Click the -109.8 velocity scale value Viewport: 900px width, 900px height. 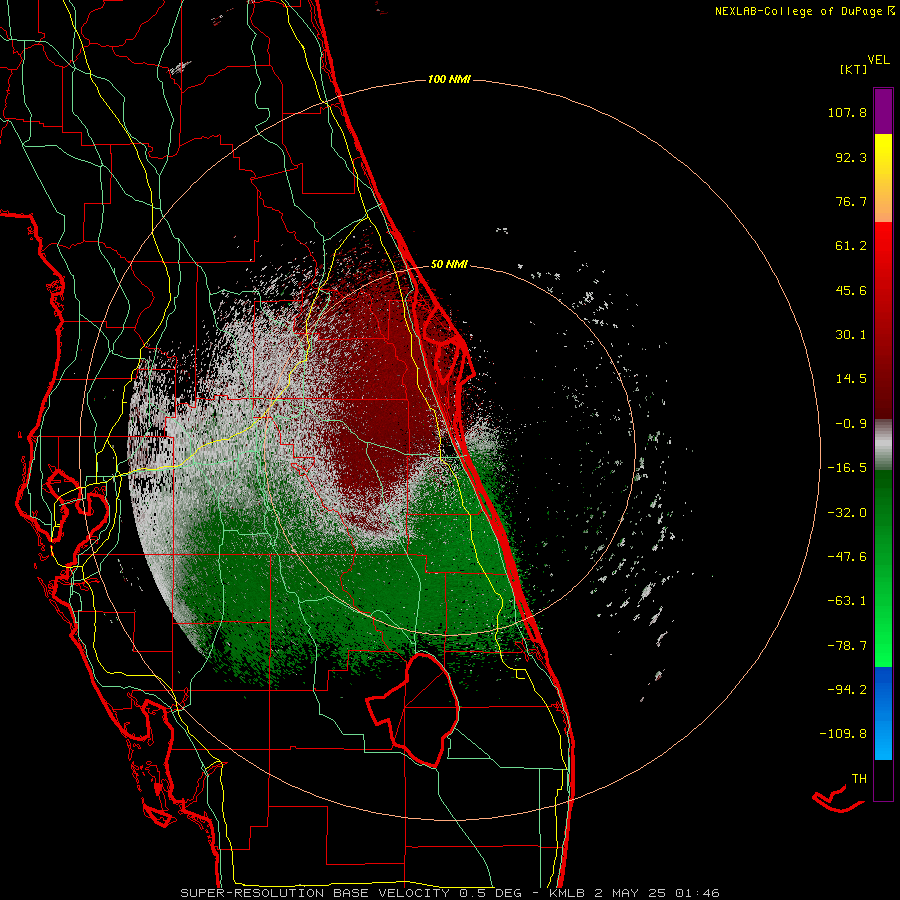(843, 734)
